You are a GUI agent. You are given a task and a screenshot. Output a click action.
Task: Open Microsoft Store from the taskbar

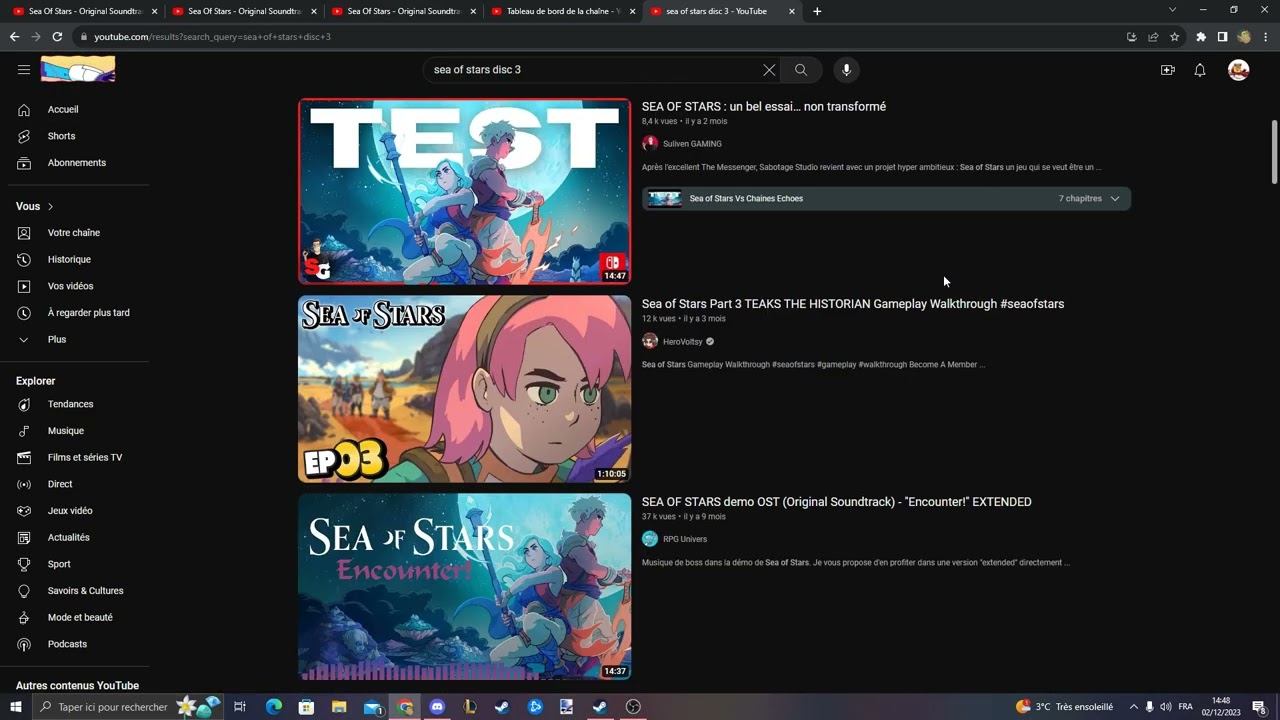click(x=306, y=707)
